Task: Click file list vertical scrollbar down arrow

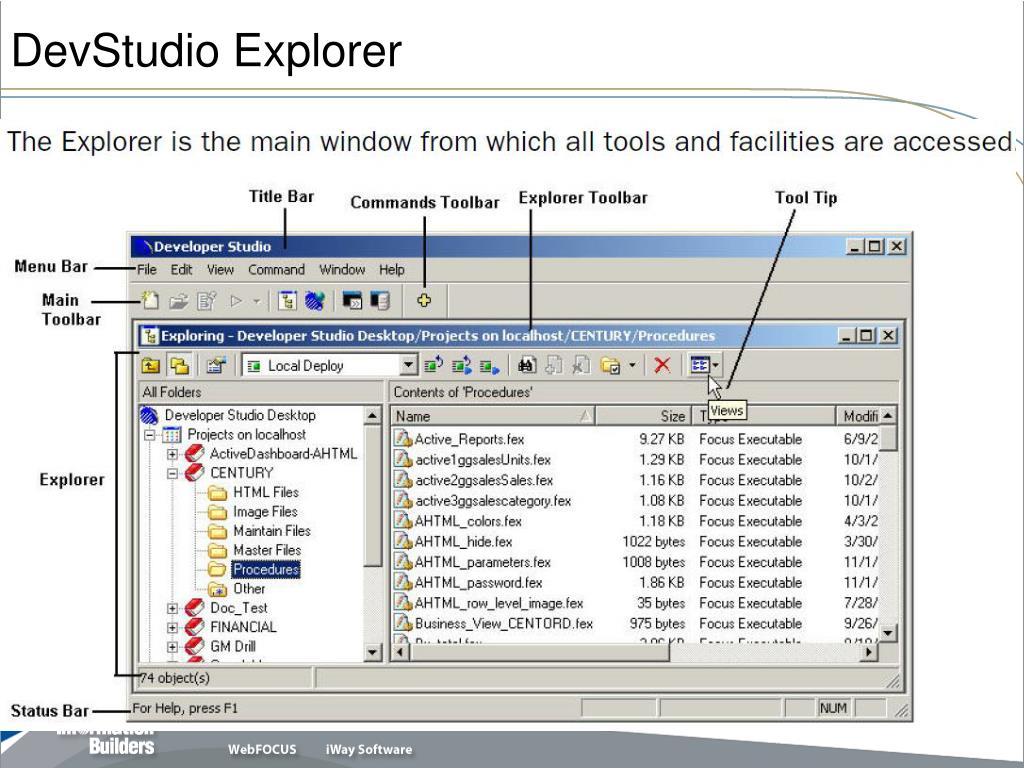Action: (x=888, y=632)
